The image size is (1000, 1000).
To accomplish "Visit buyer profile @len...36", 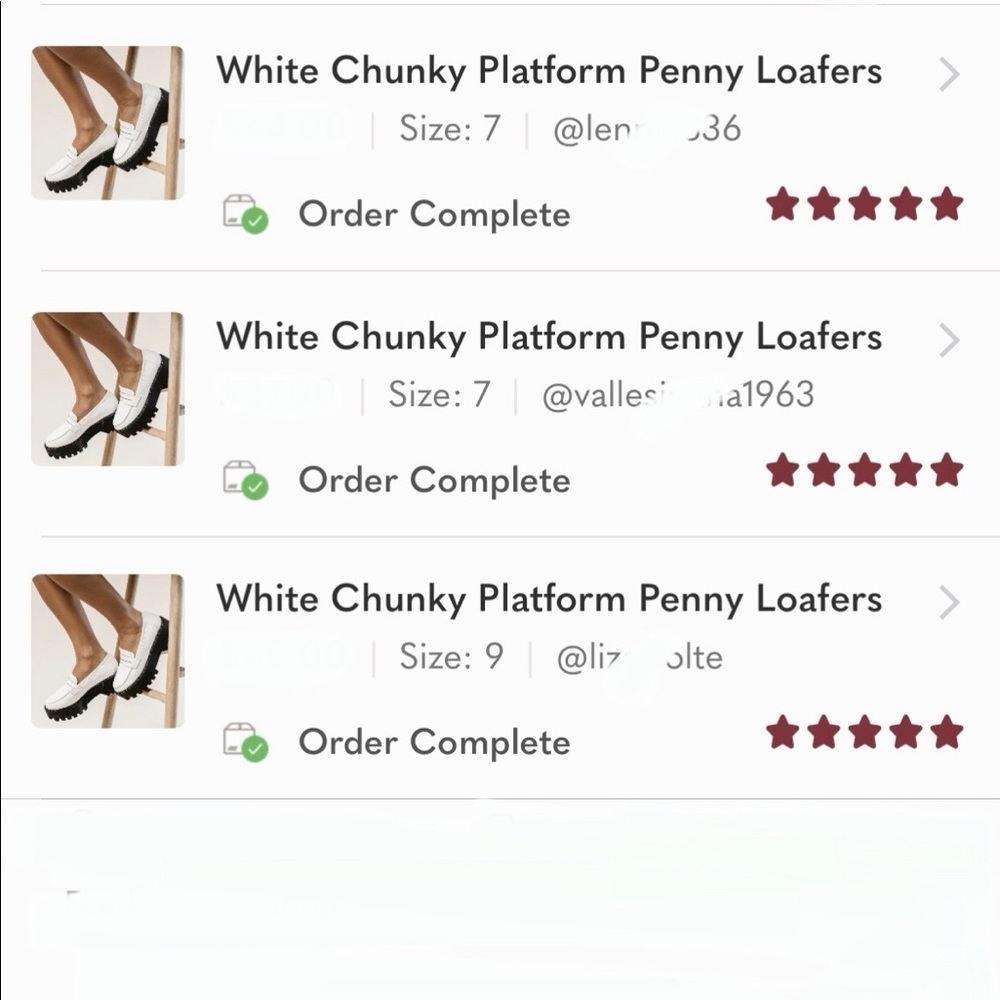I will [x=647, y=129].
